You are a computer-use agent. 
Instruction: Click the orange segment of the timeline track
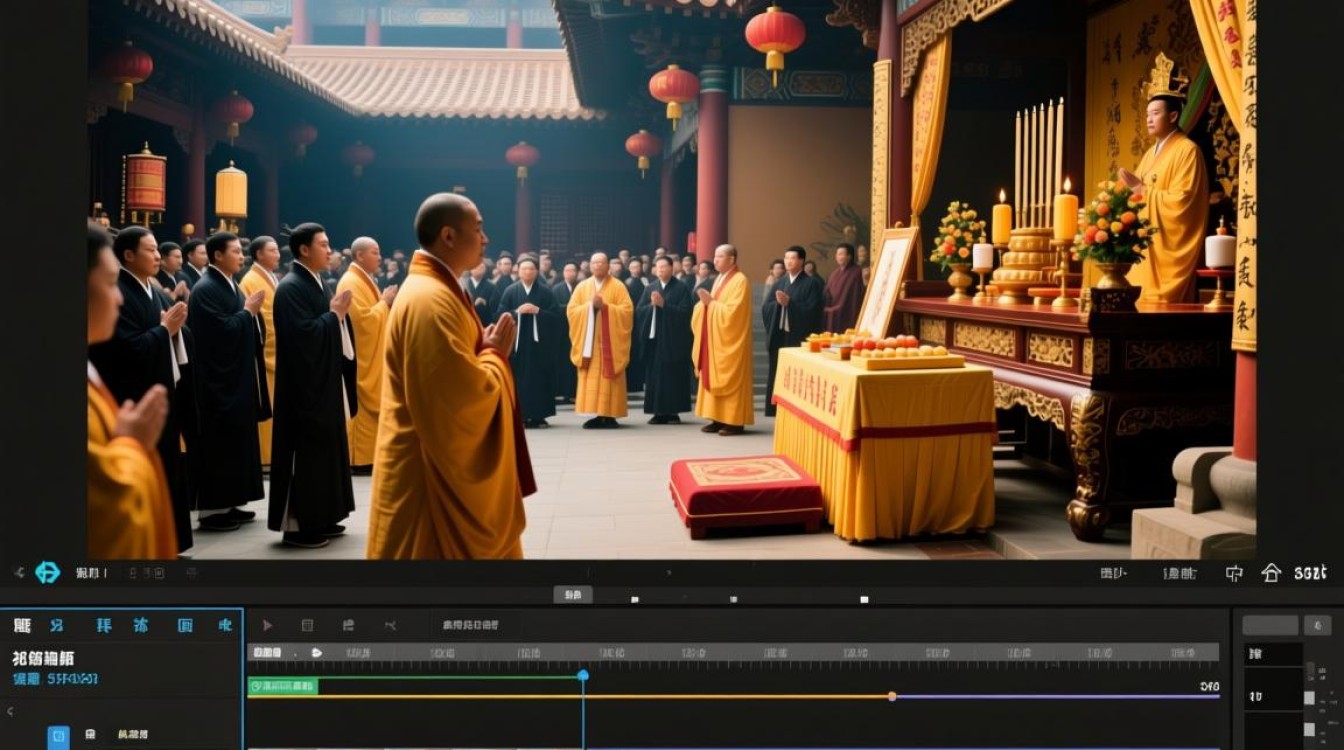pyautogui.click(x=568, y=696)
